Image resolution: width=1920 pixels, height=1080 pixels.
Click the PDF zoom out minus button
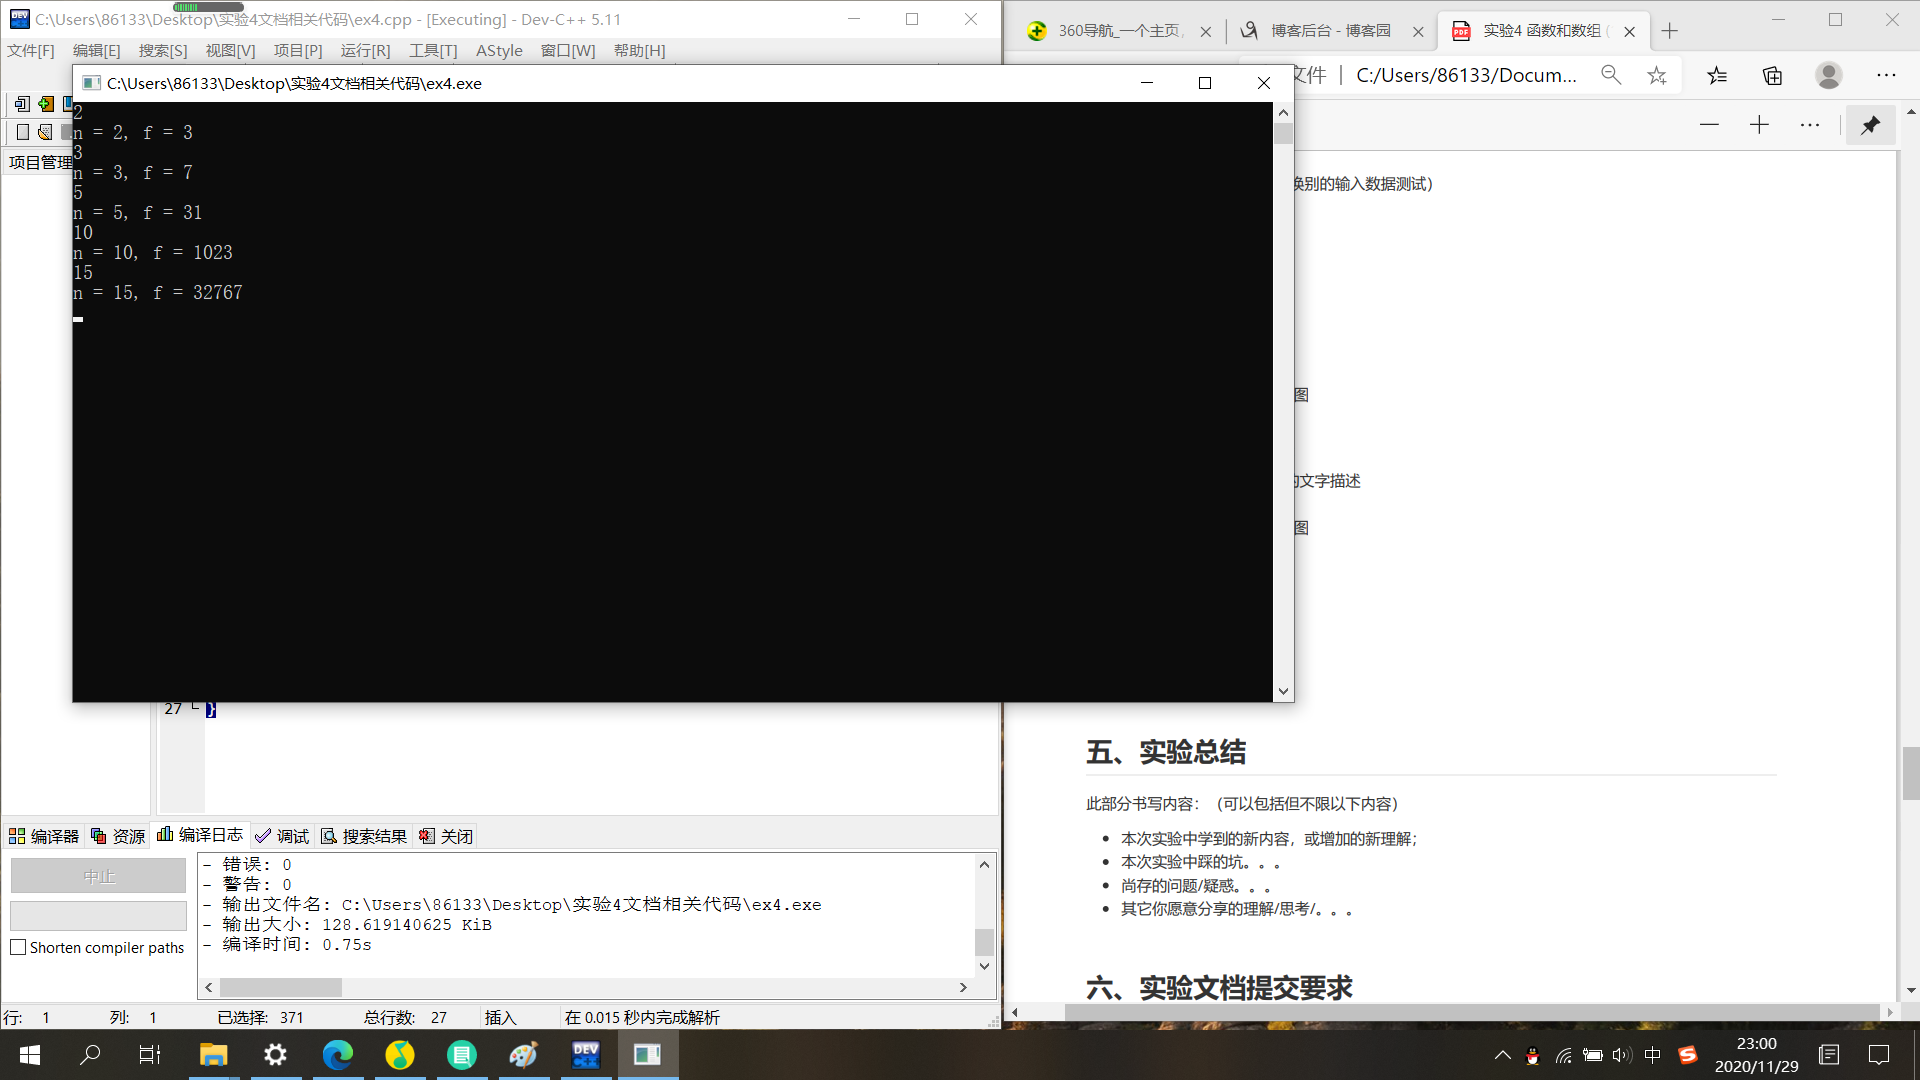coord(1709,125)
